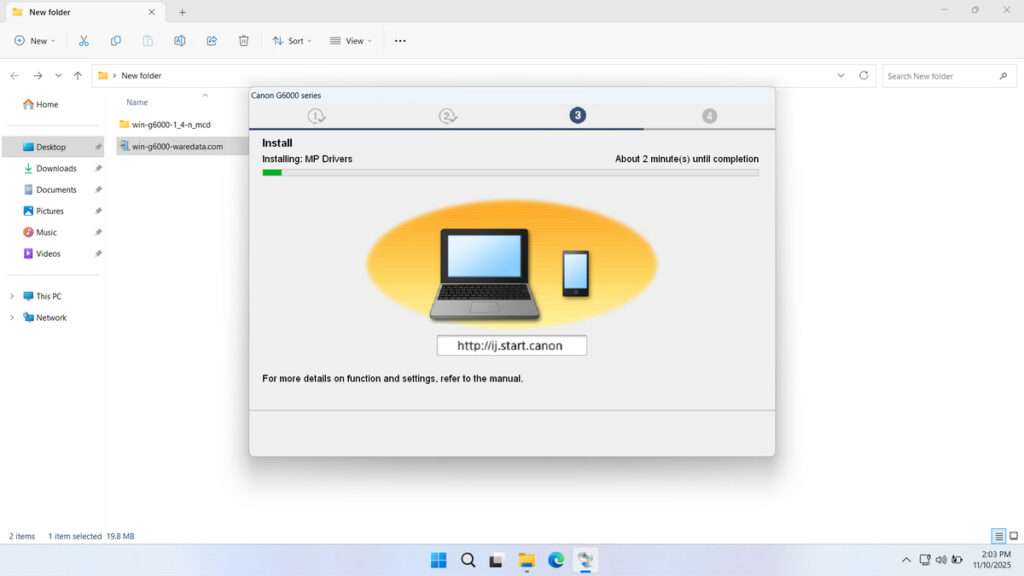The width and height of the screenshot is (1024, 576).
Task: Click the Home sidebar entry
Action: (45, 104)
